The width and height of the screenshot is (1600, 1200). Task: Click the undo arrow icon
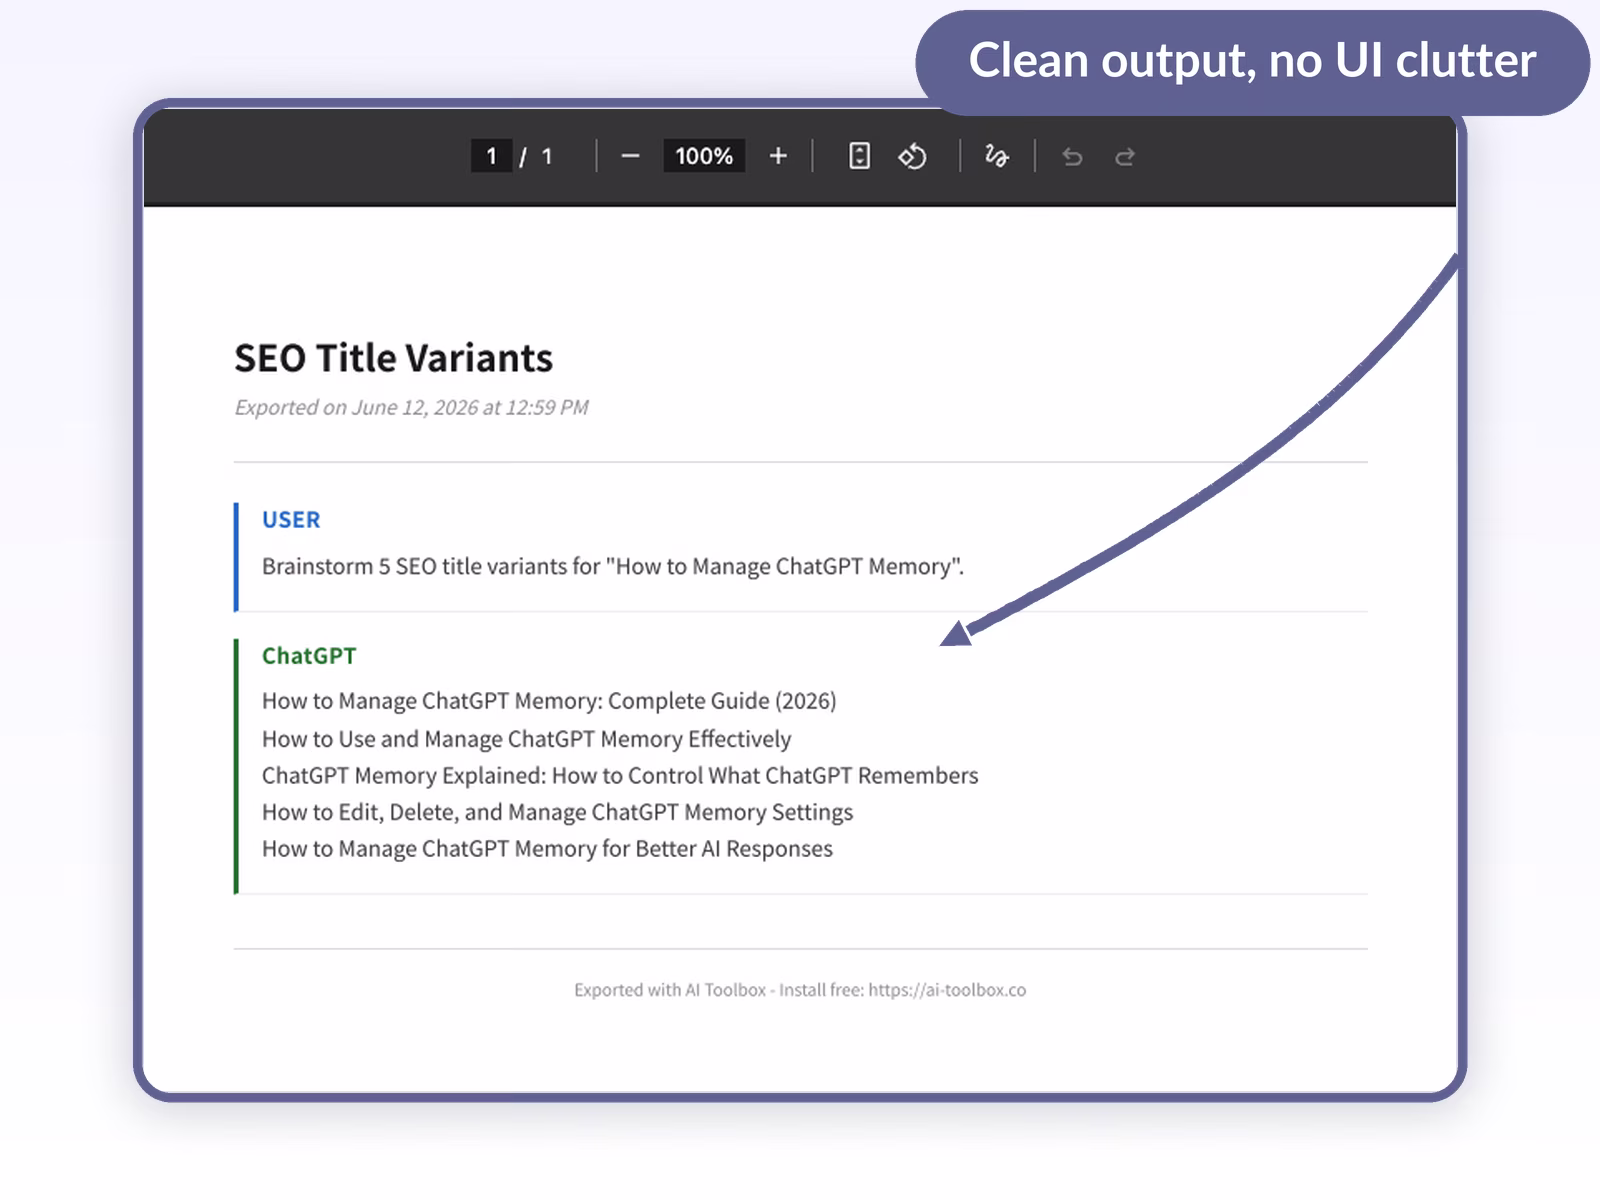[1072, 157]
